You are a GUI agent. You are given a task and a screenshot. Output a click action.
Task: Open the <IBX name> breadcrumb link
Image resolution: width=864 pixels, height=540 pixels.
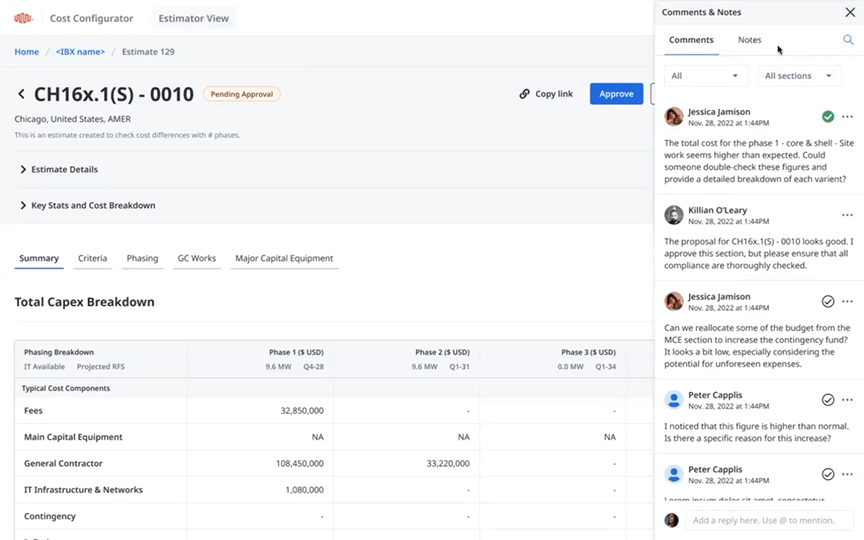click(x=80, y=52)
